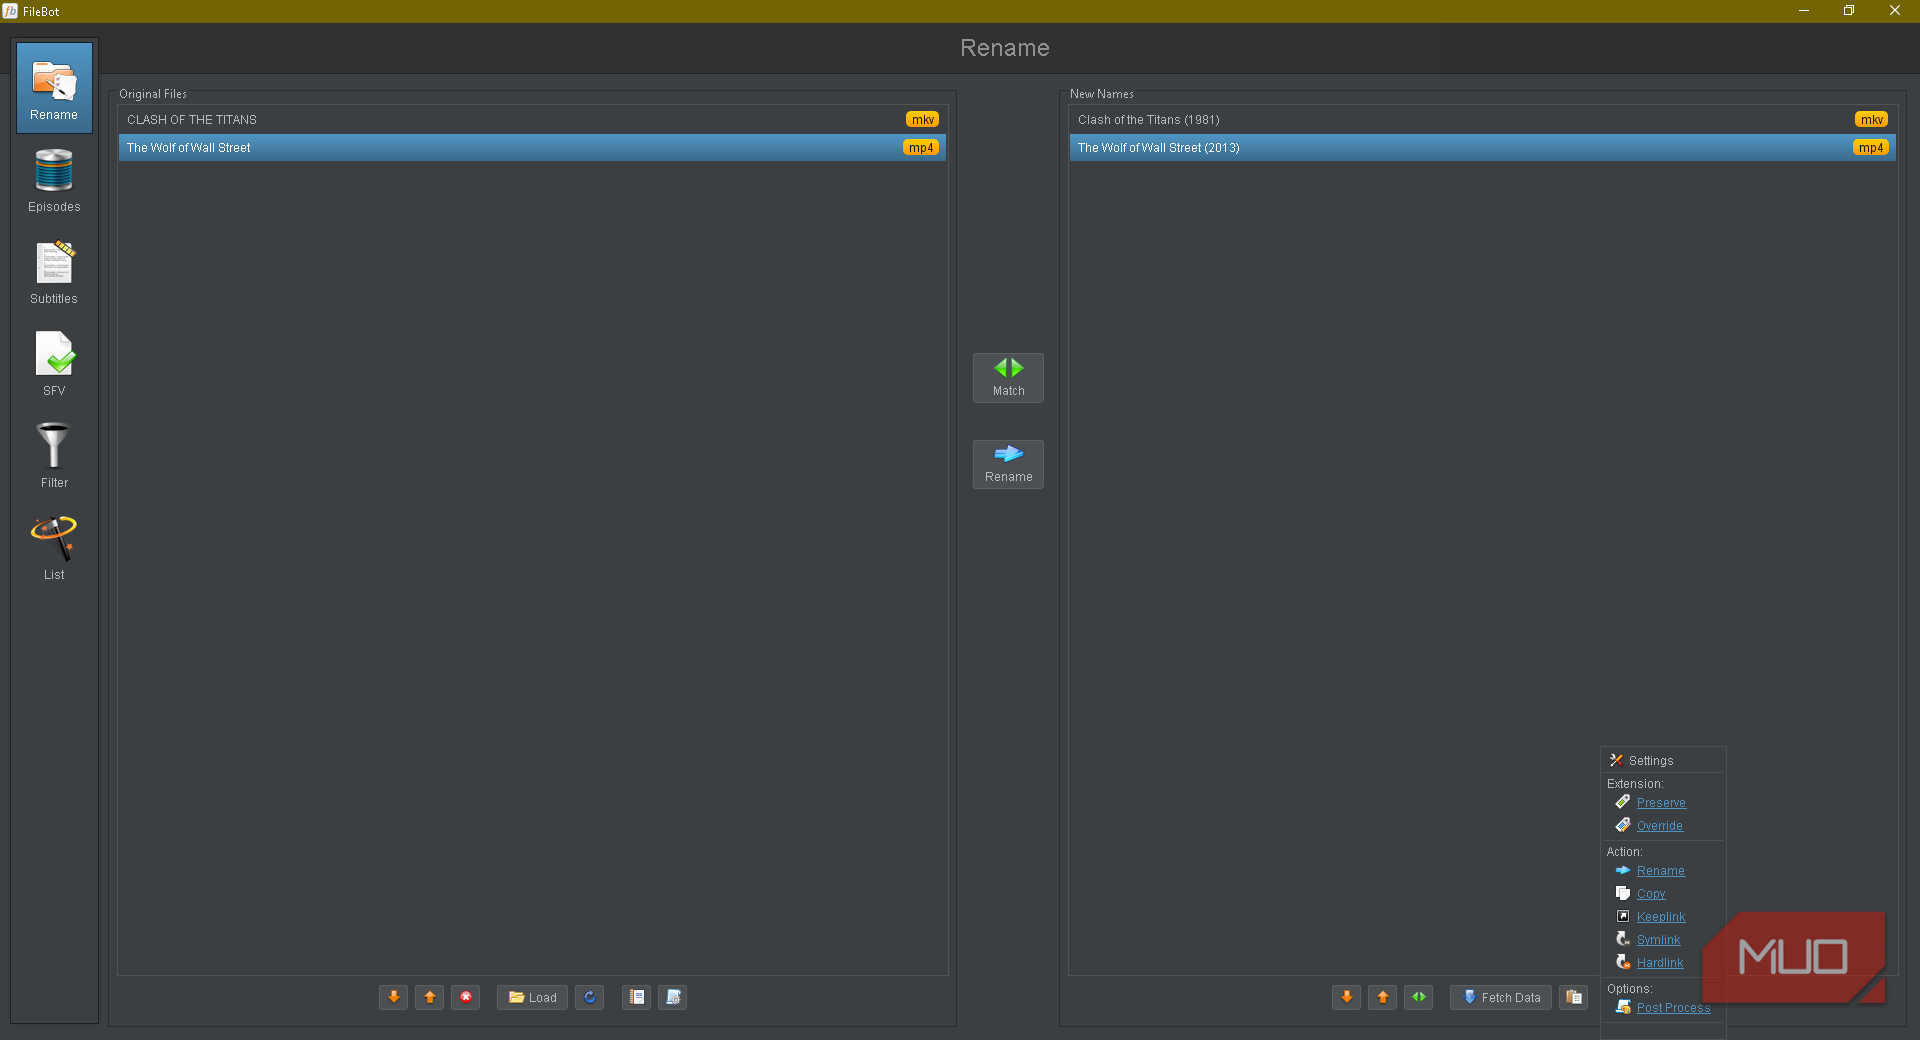Image resolution: width=1920 pixels, height=1040 pixels.
Task: Click the mkv badge on CLASH OF THE TITANS
Action: pyautogui.click(x=922, y=120)
